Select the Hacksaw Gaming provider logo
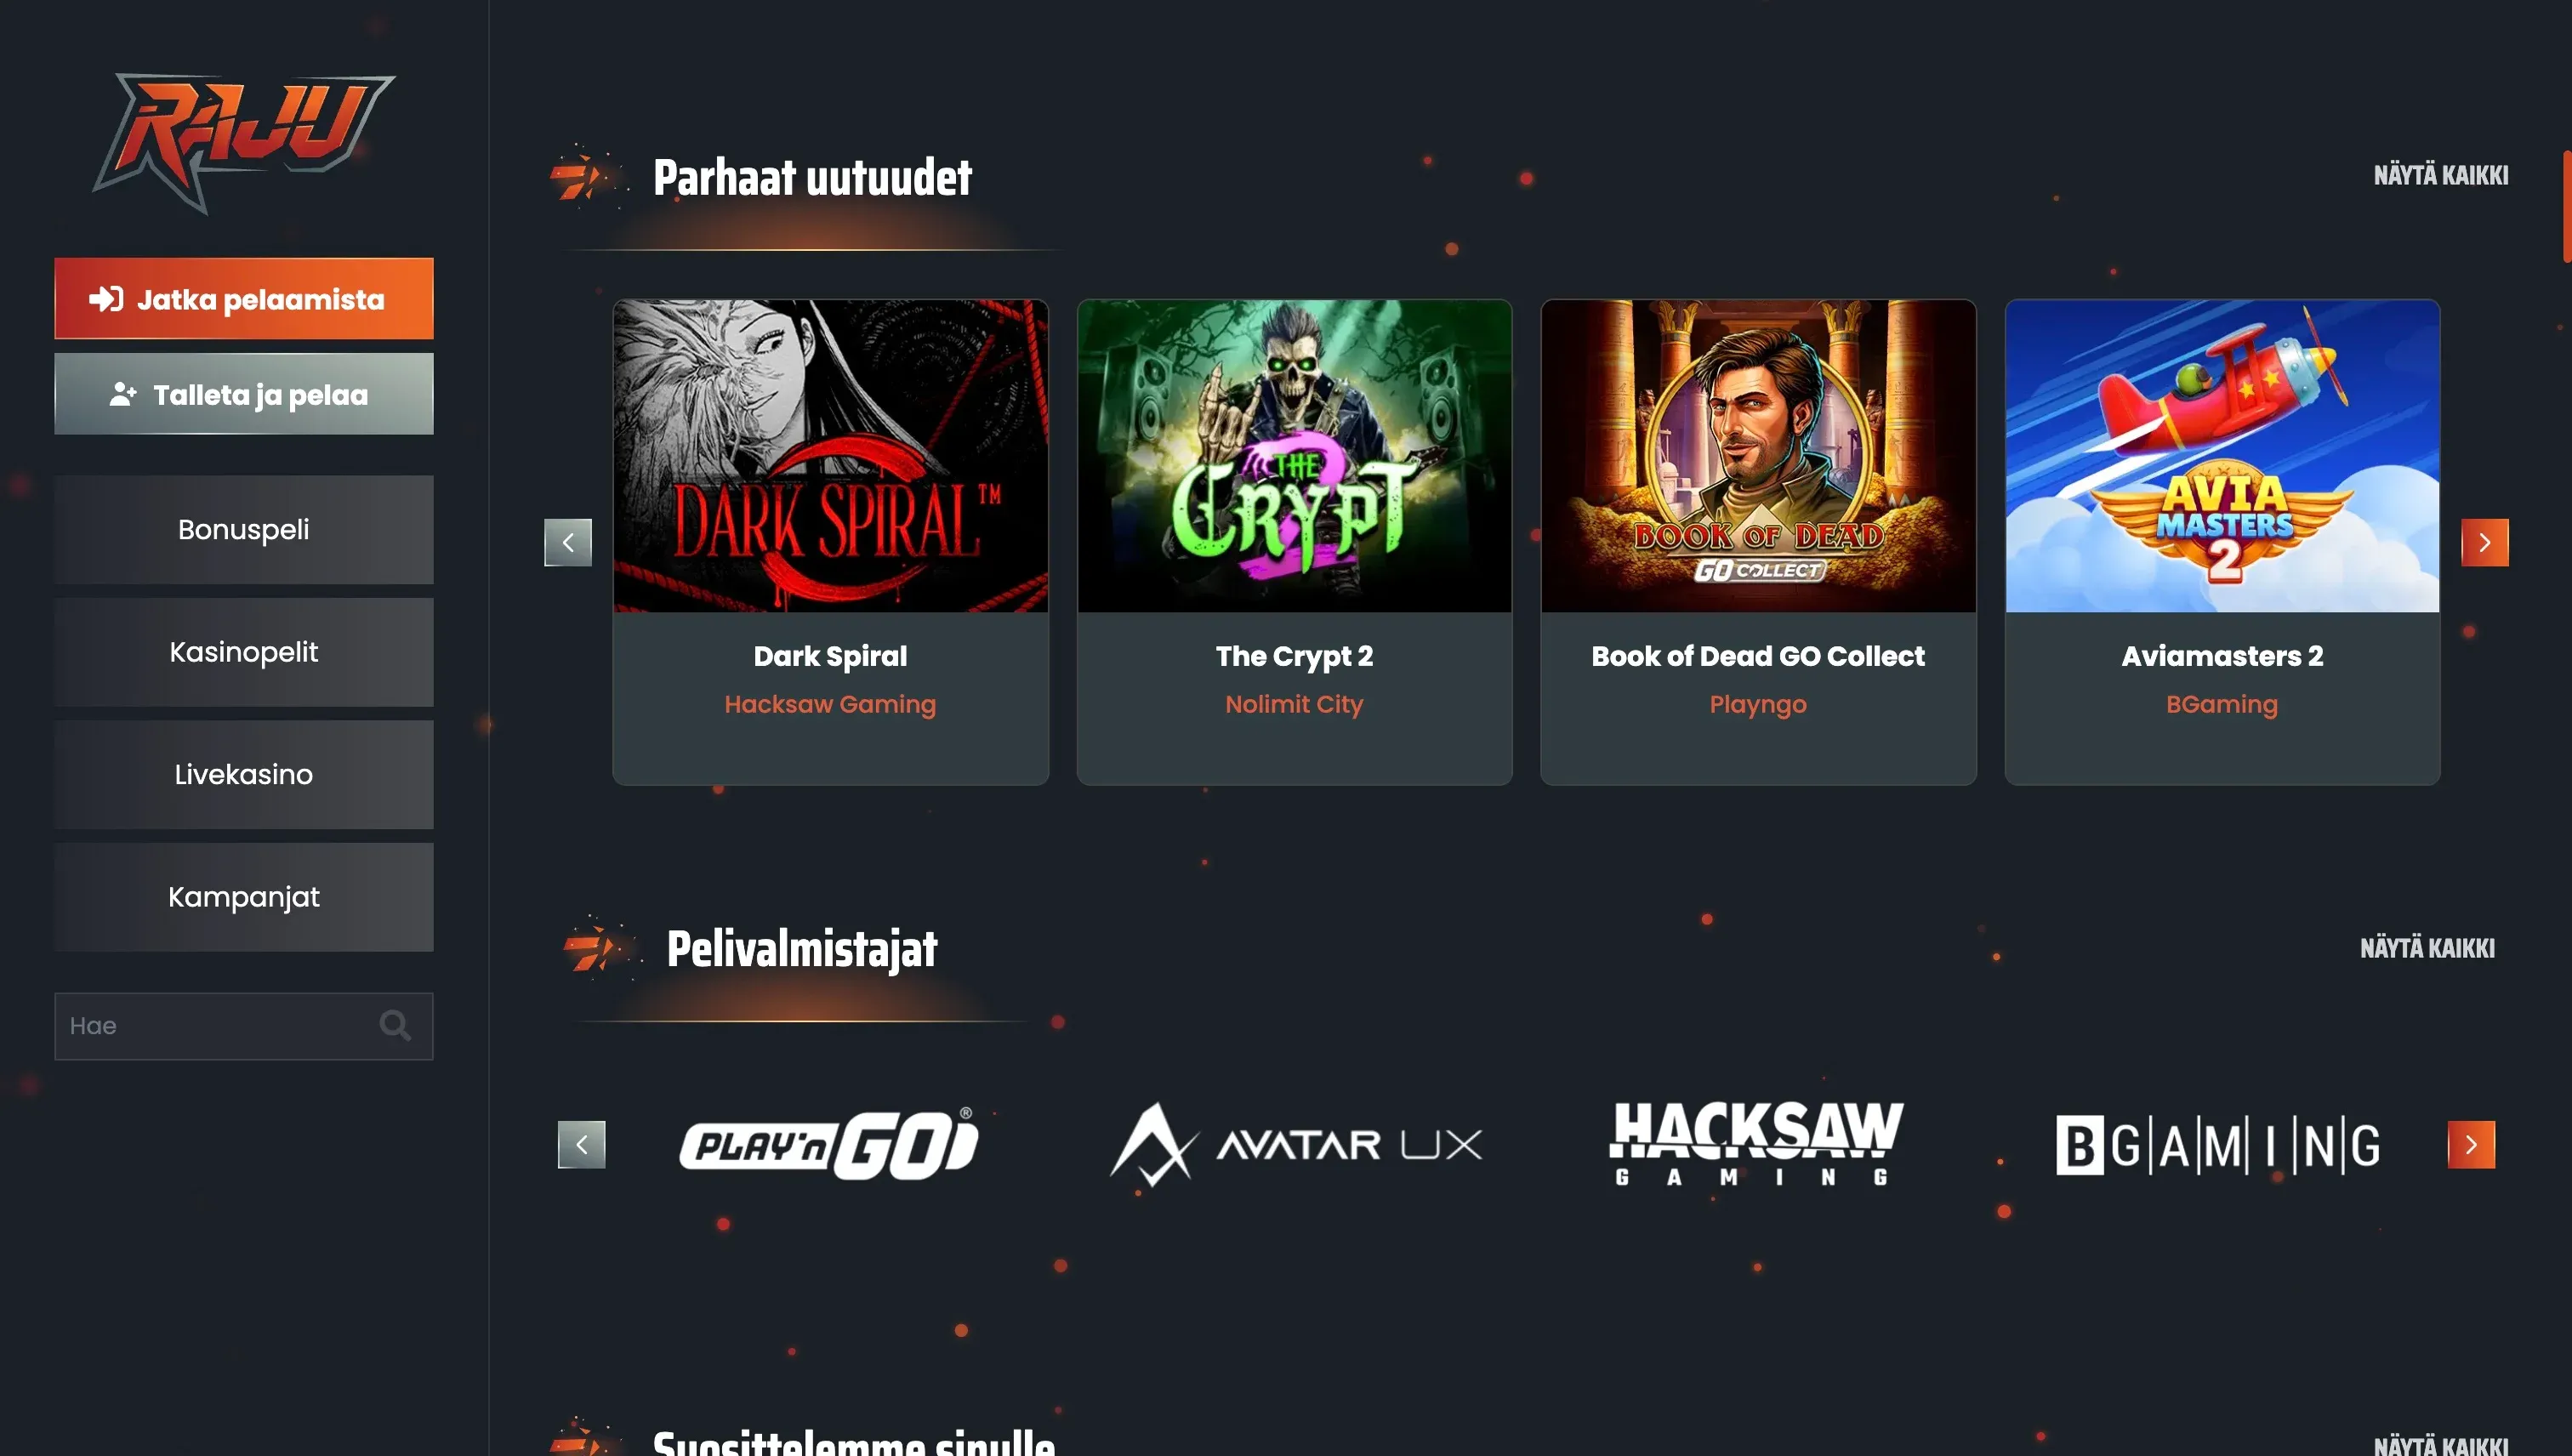The height and width of the screenshot is (1456, 2572). (x=1757, y=1144)
